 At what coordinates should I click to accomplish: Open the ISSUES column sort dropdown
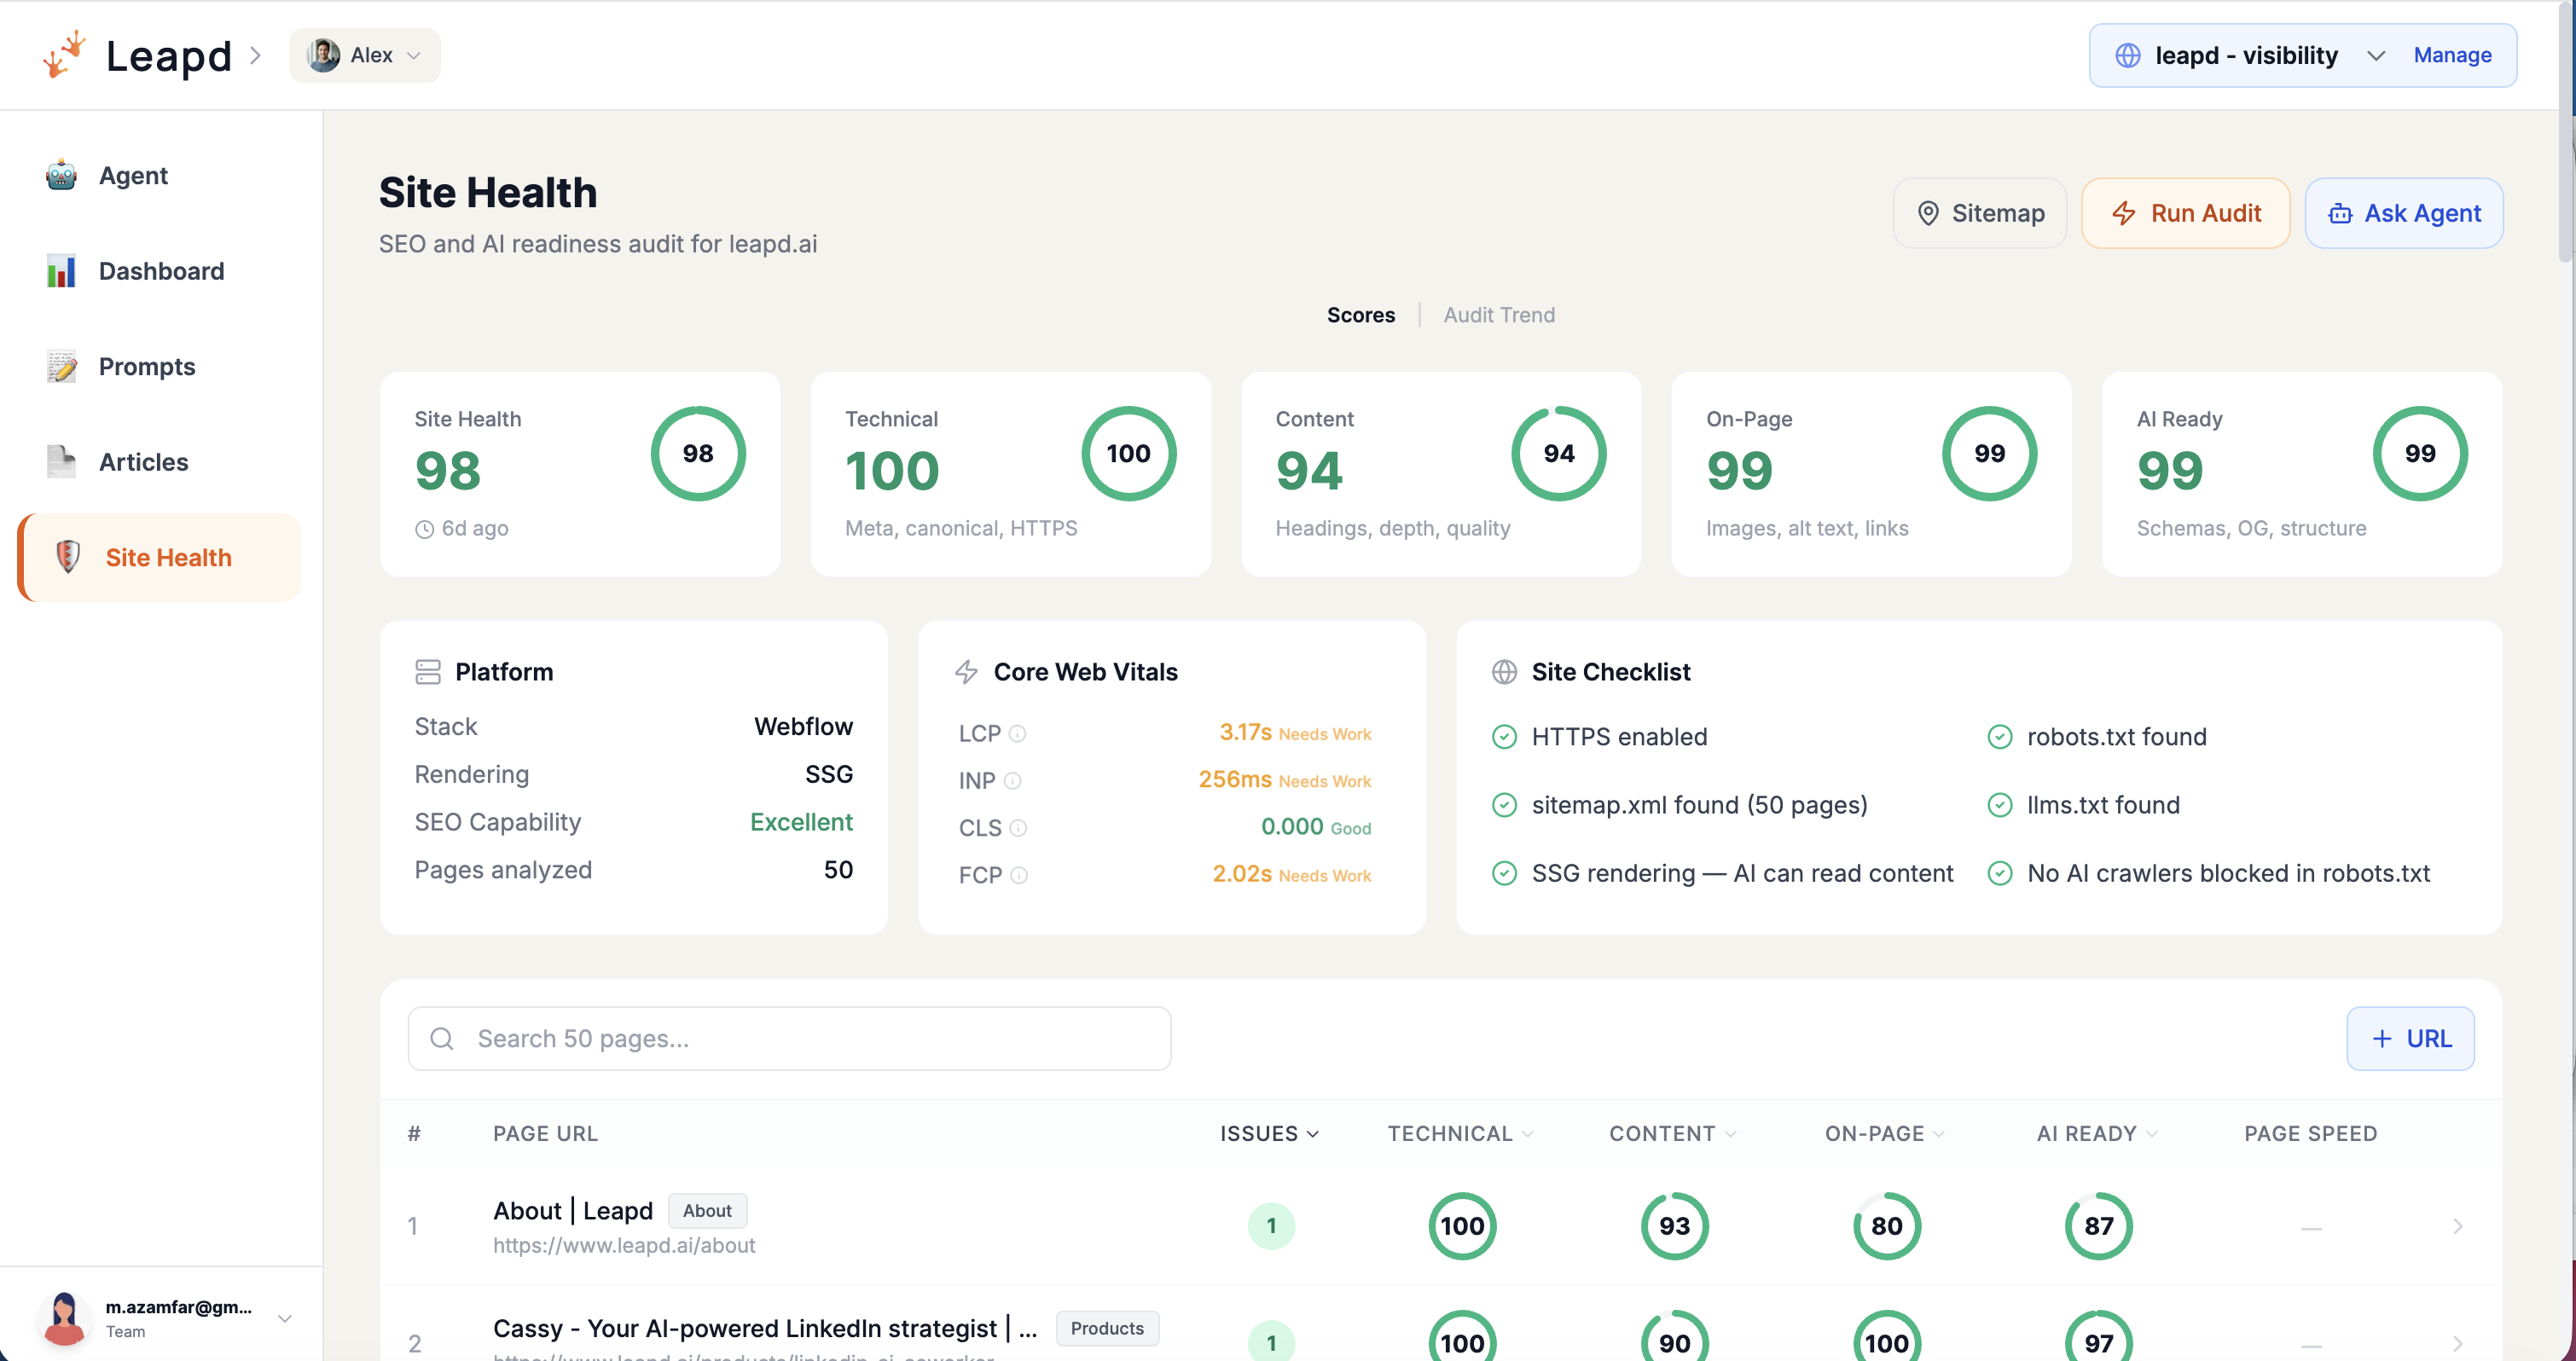point(1313,1133)
